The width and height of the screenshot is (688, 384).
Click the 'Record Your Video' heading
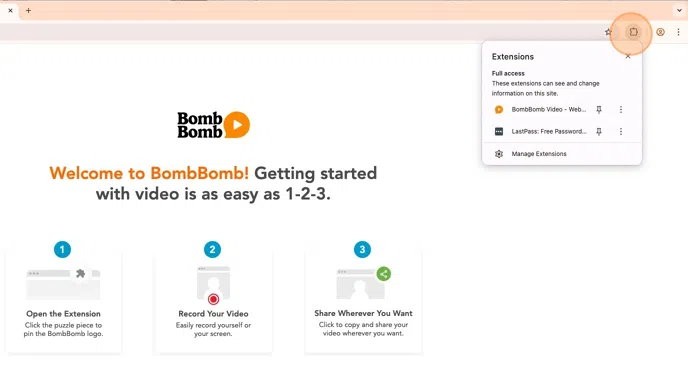tap(213, 314)
